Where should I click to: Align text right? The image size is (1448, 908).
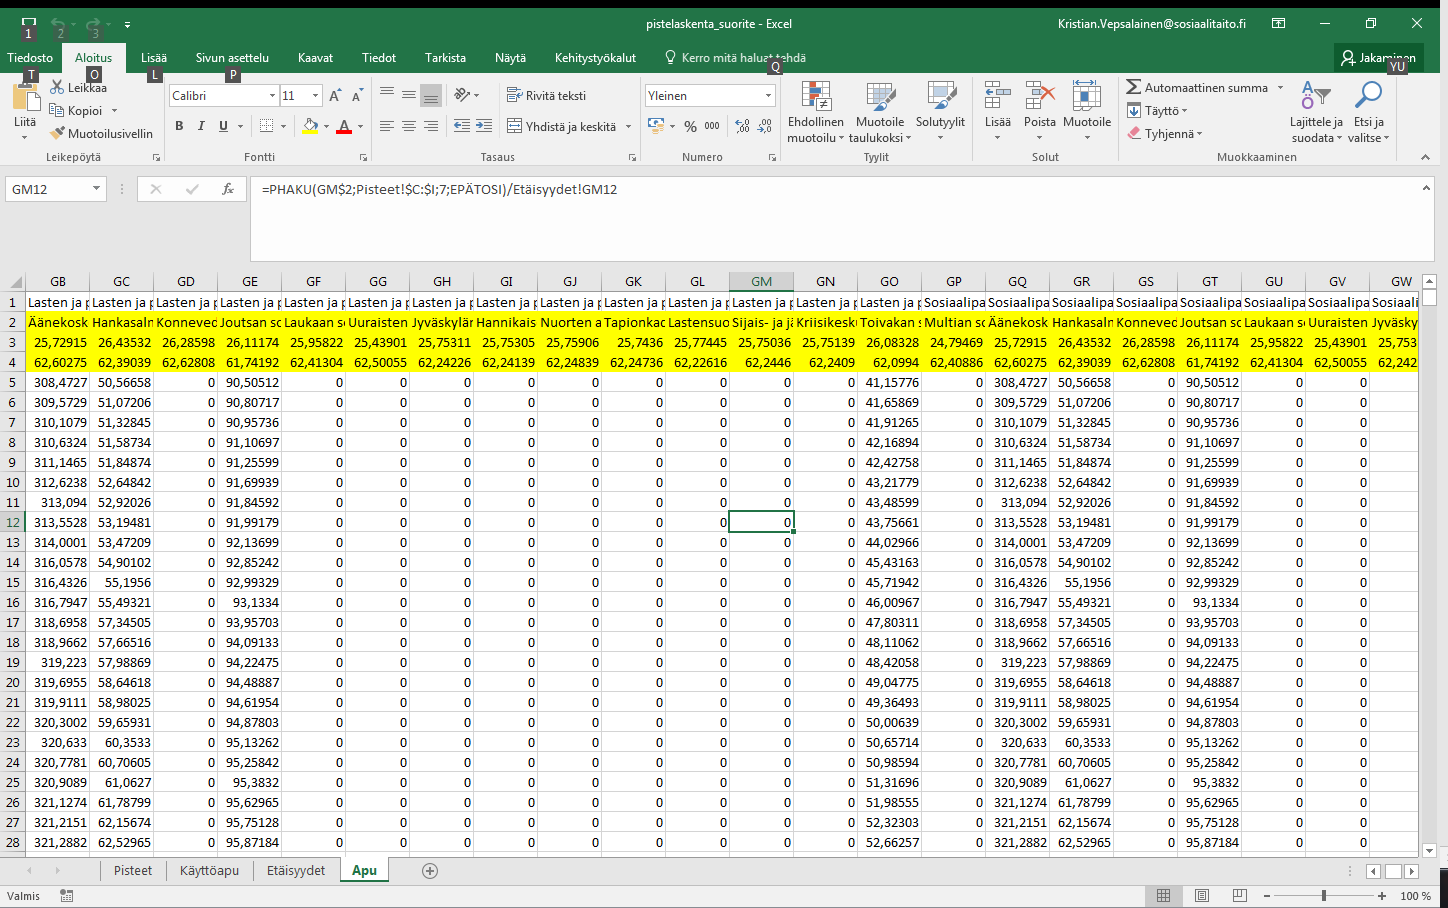click(x=431, y=126)
